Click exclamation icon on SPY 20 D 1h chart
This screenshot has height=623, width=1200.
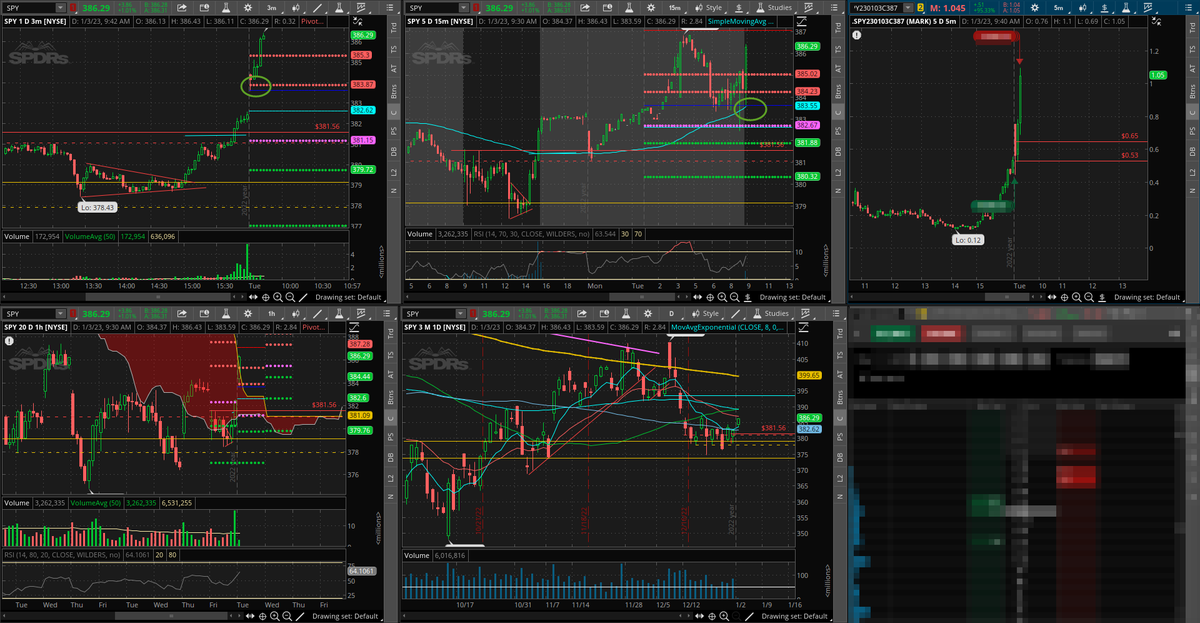(9, 340)
